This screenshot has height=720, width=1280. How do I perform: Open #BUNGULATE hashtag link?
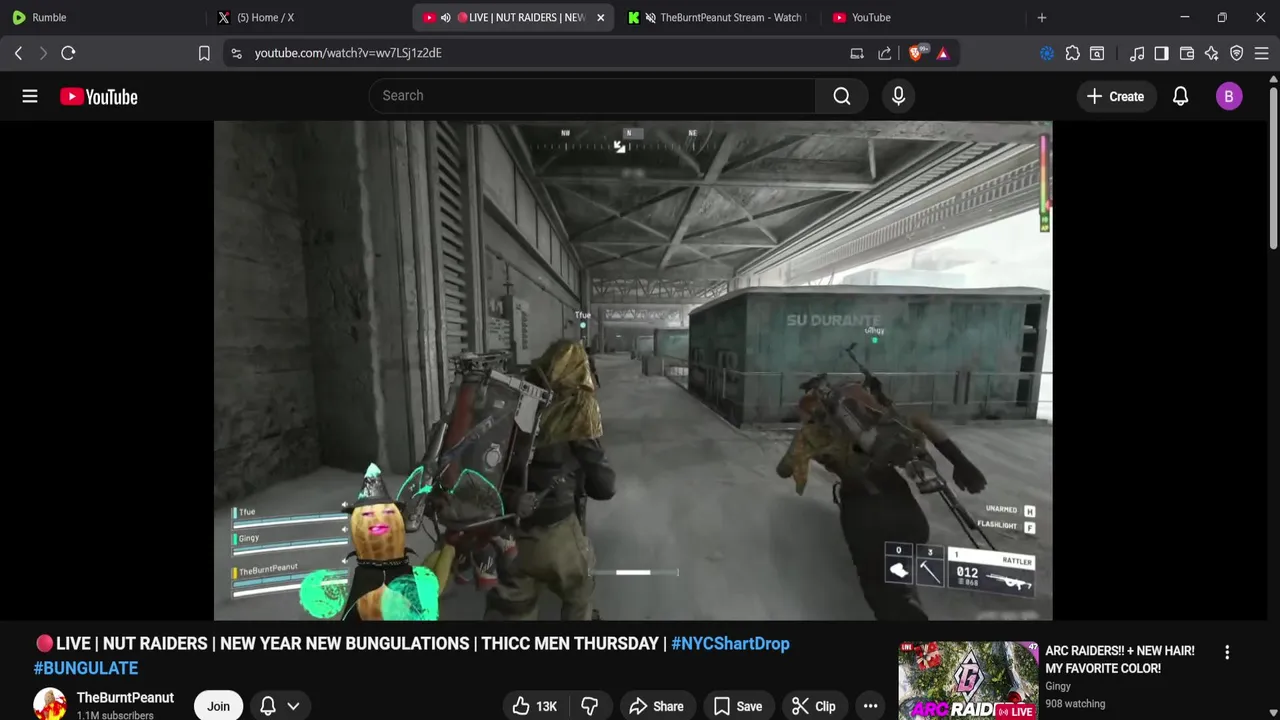86,667
